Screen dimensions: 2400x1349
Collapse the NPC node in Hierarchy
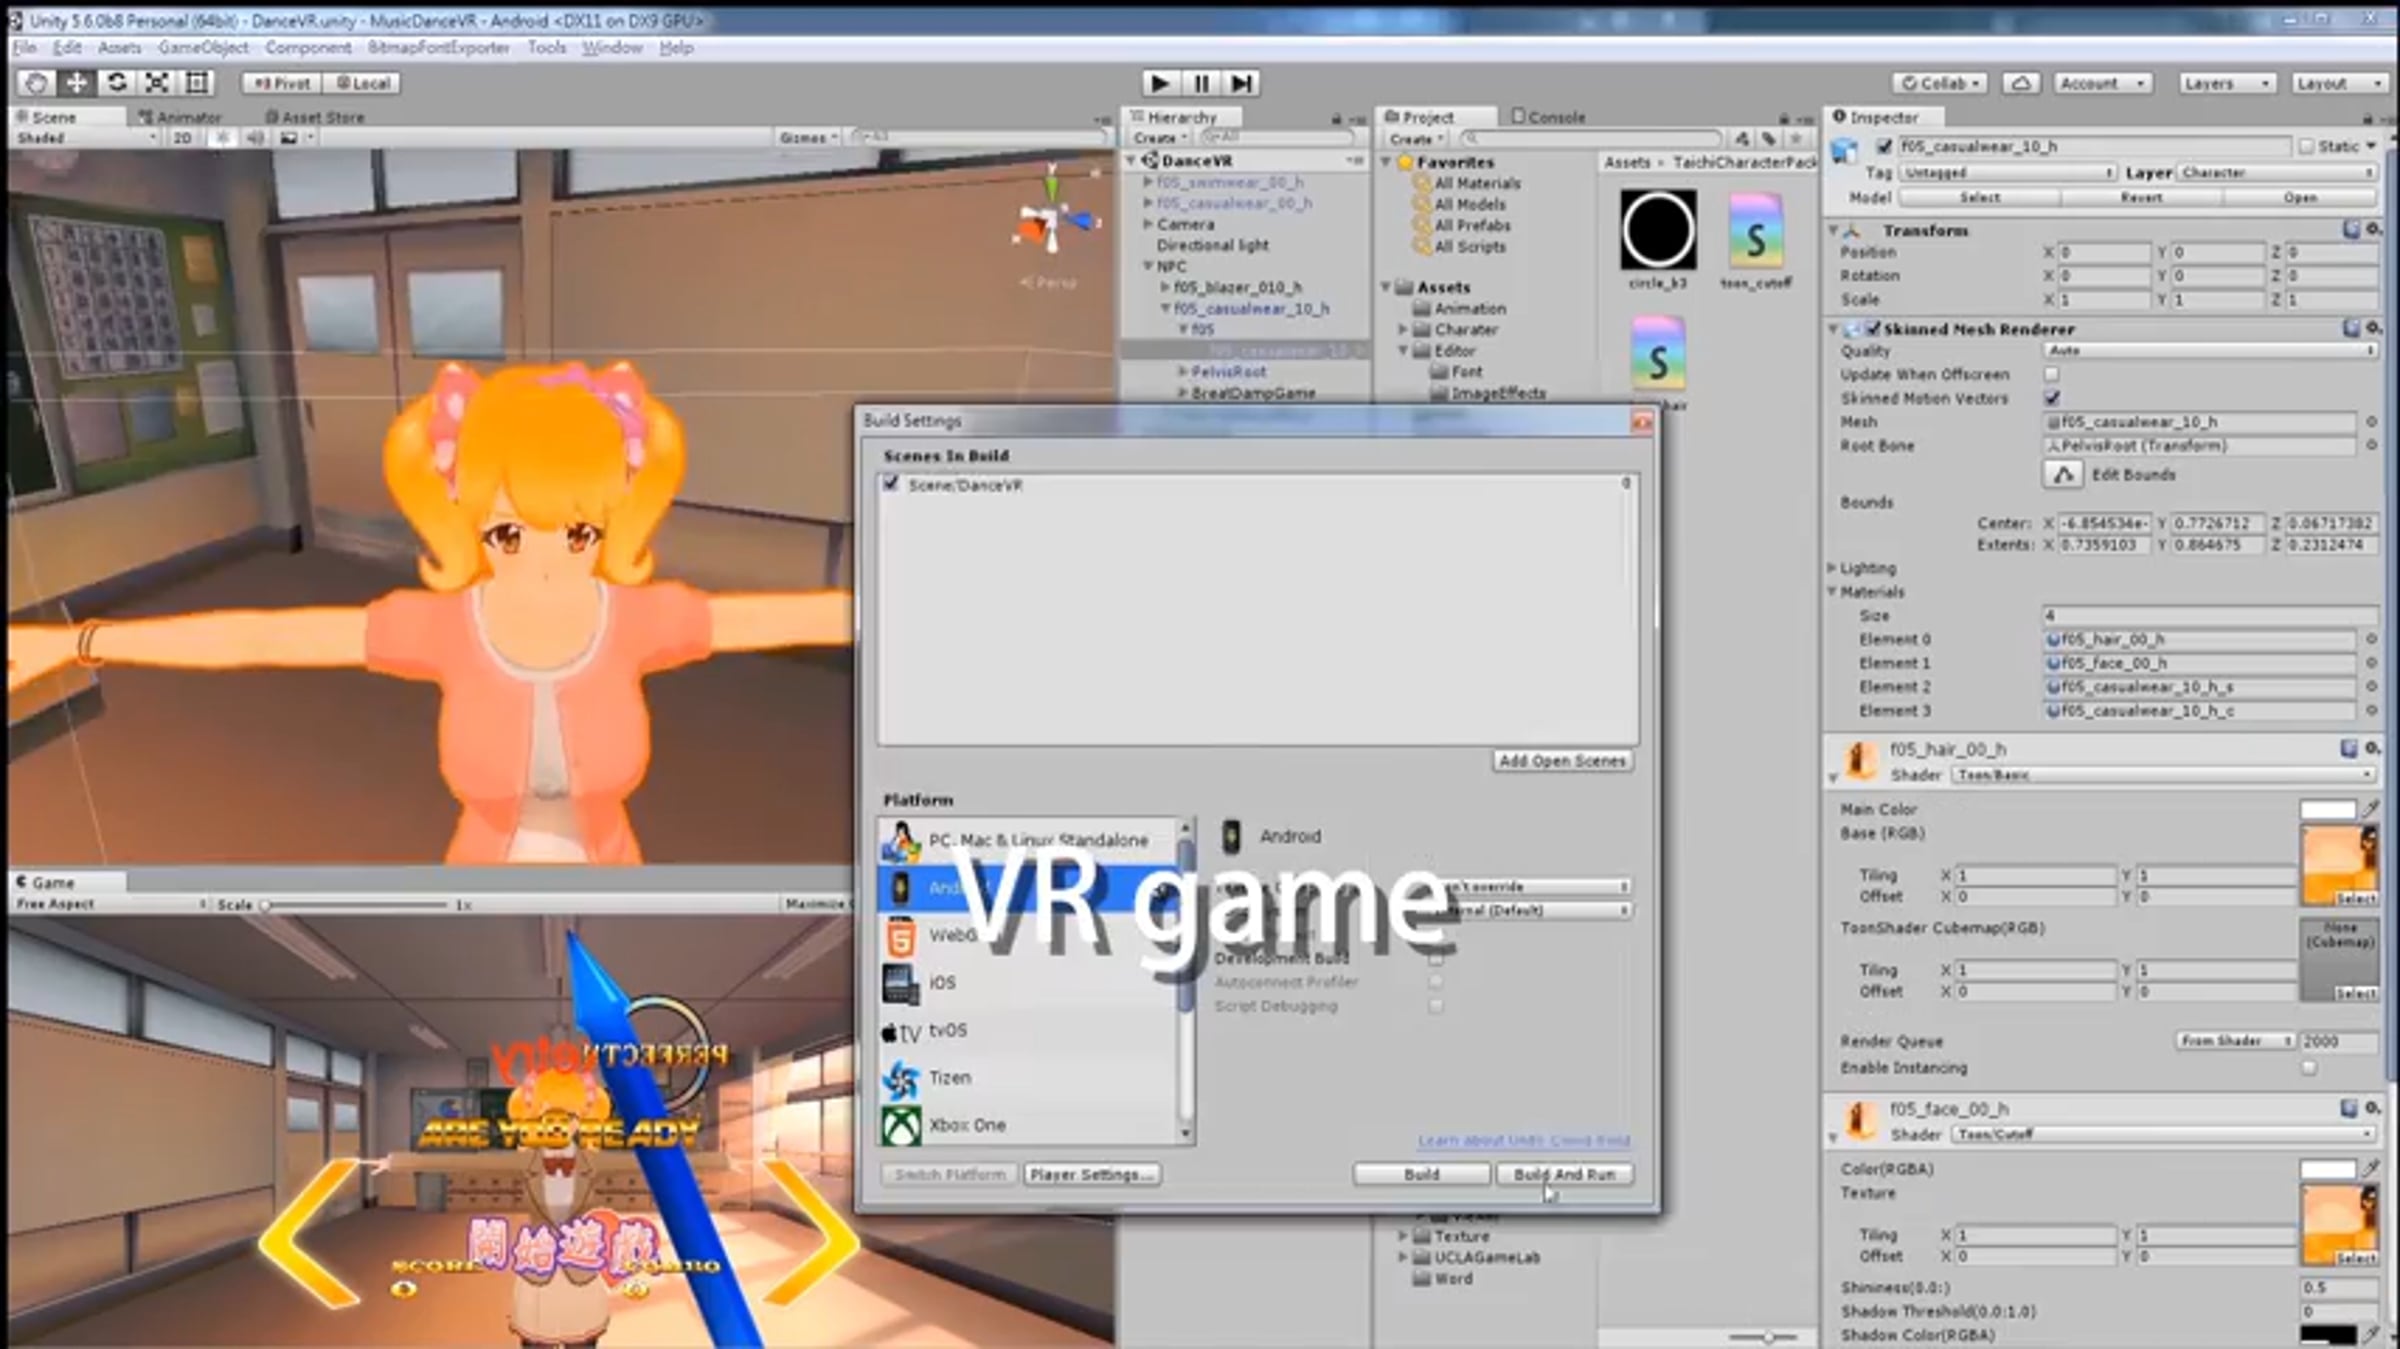pyautogui.click(x=1149, y=266)
